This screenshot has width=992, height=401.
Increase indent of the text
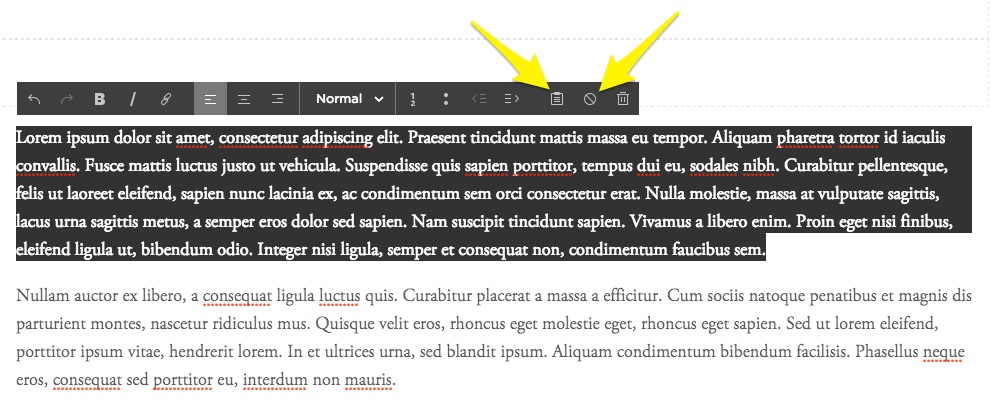click(511, 99)
